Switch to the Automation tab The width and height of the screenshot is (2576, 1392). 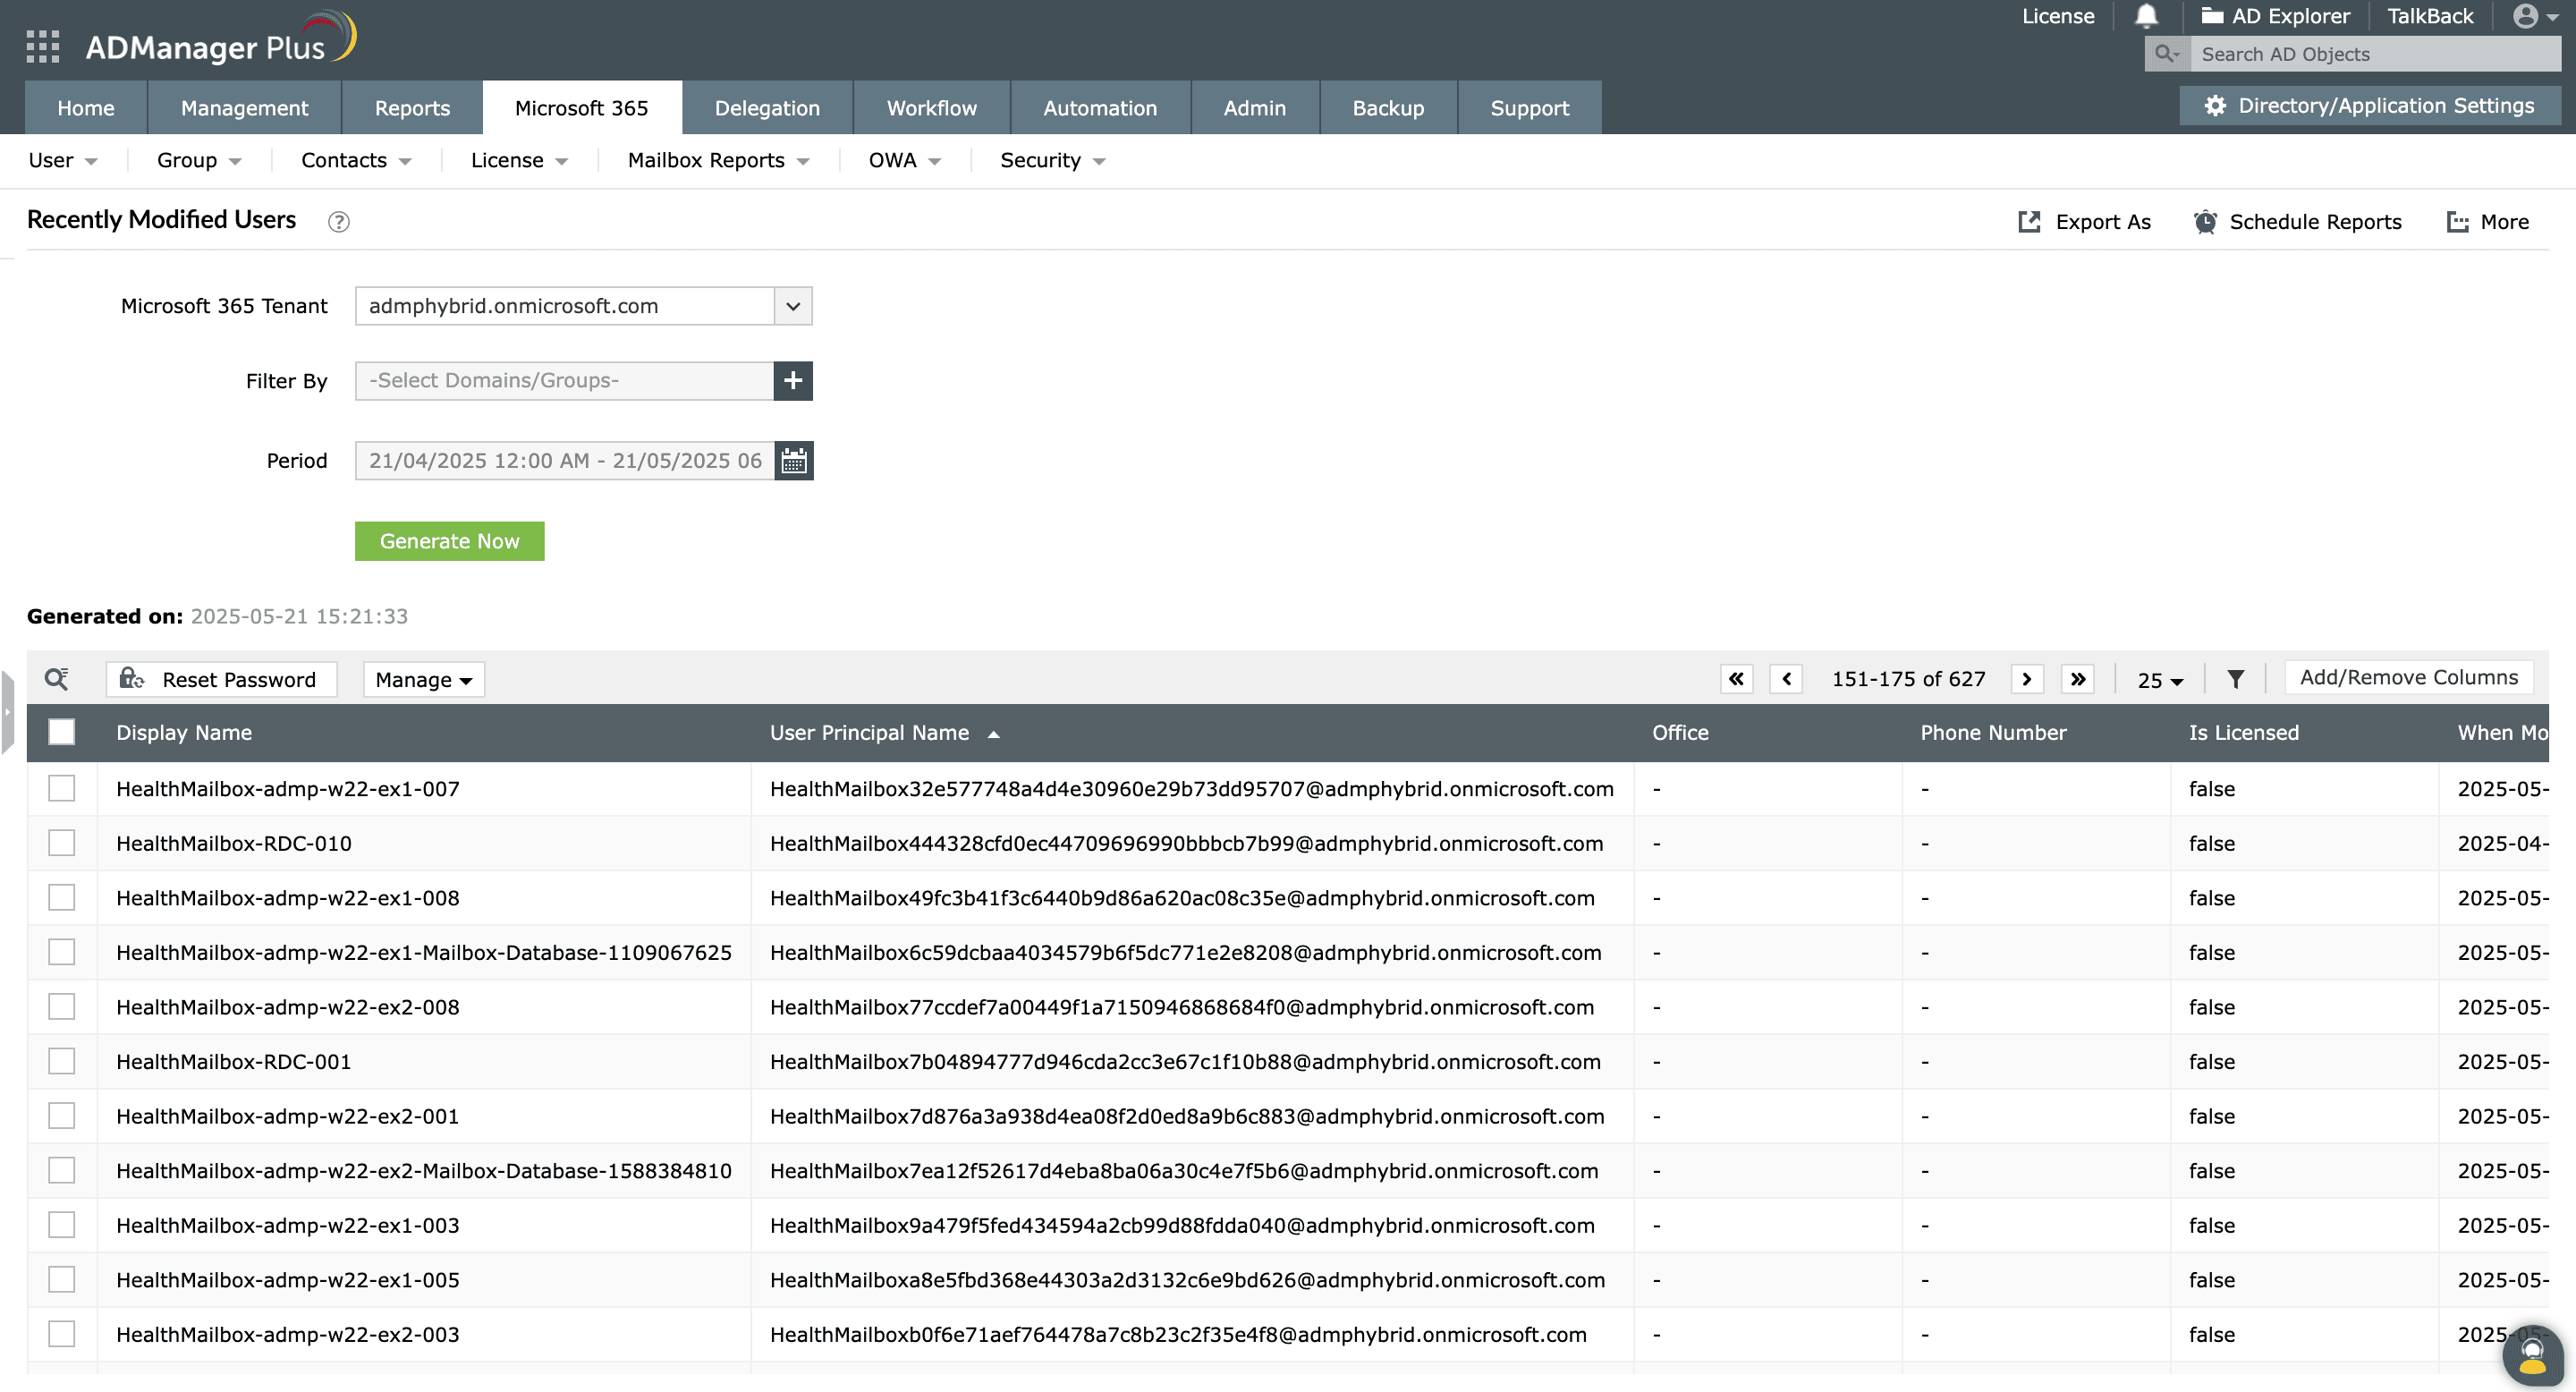(x=1099, y=107)
